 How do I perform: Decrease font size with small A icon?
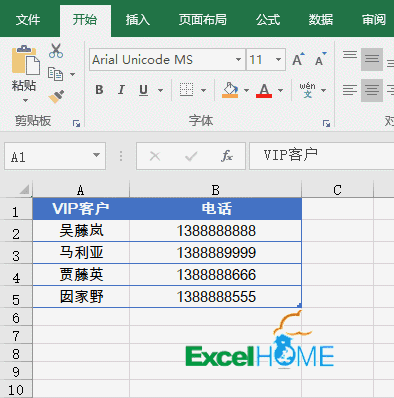(x=321, y=59)
